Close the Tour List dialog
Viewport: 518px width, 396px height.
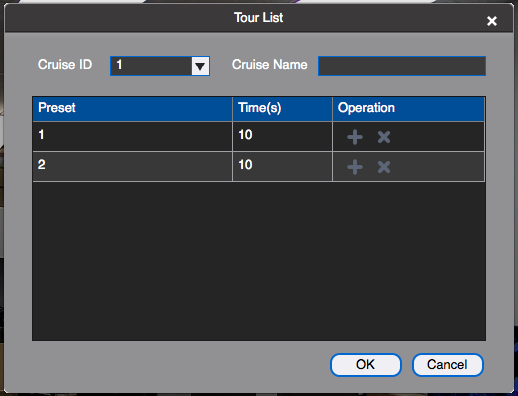point(492,21)
